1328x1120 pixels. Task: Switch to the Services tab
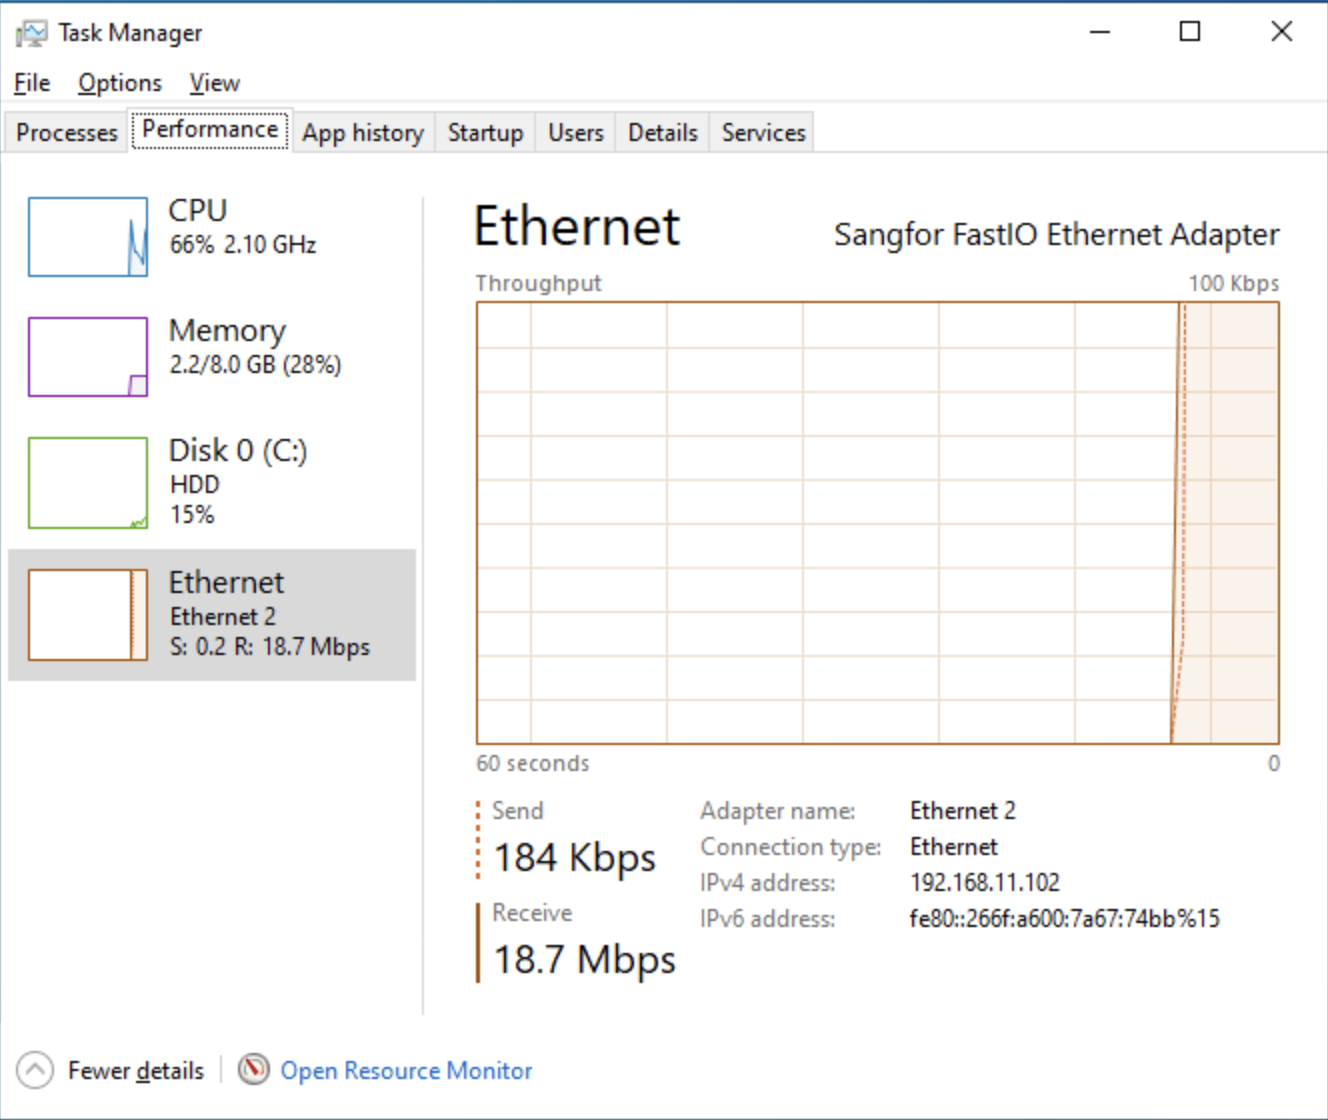tap(762, 131)
